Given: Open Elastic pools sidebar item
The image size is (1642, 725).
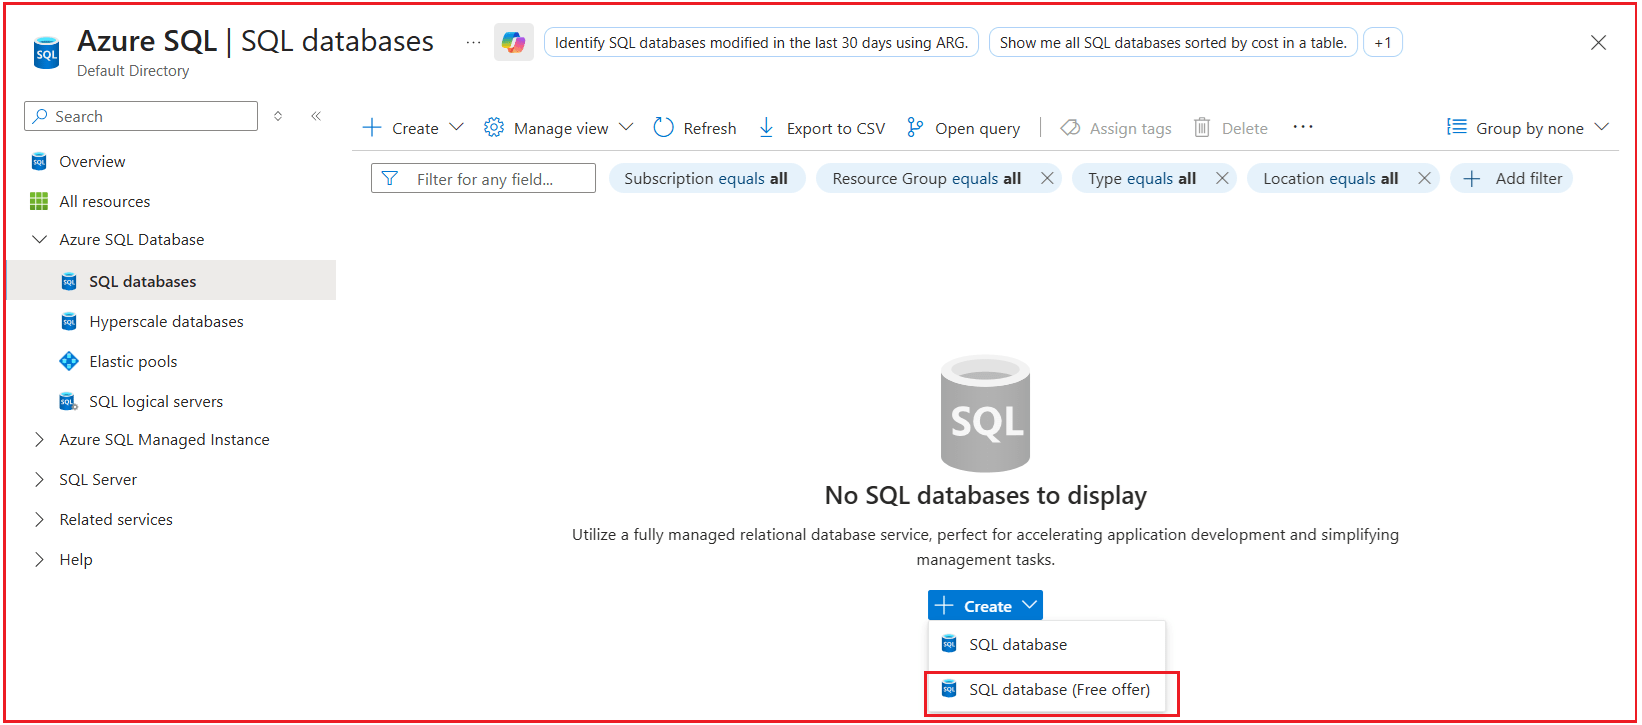Looking at the screenshot, I should (133, 361).
